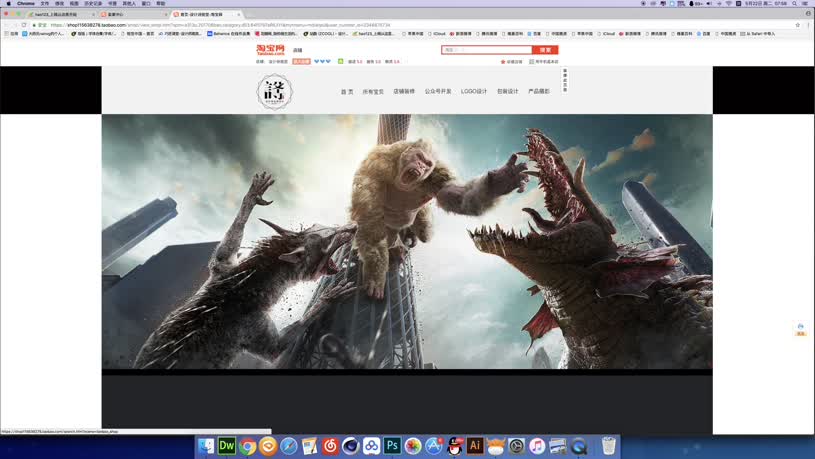815x459 pixels.
Task: Bookmark this page with star icon
Action: (797, 25)
